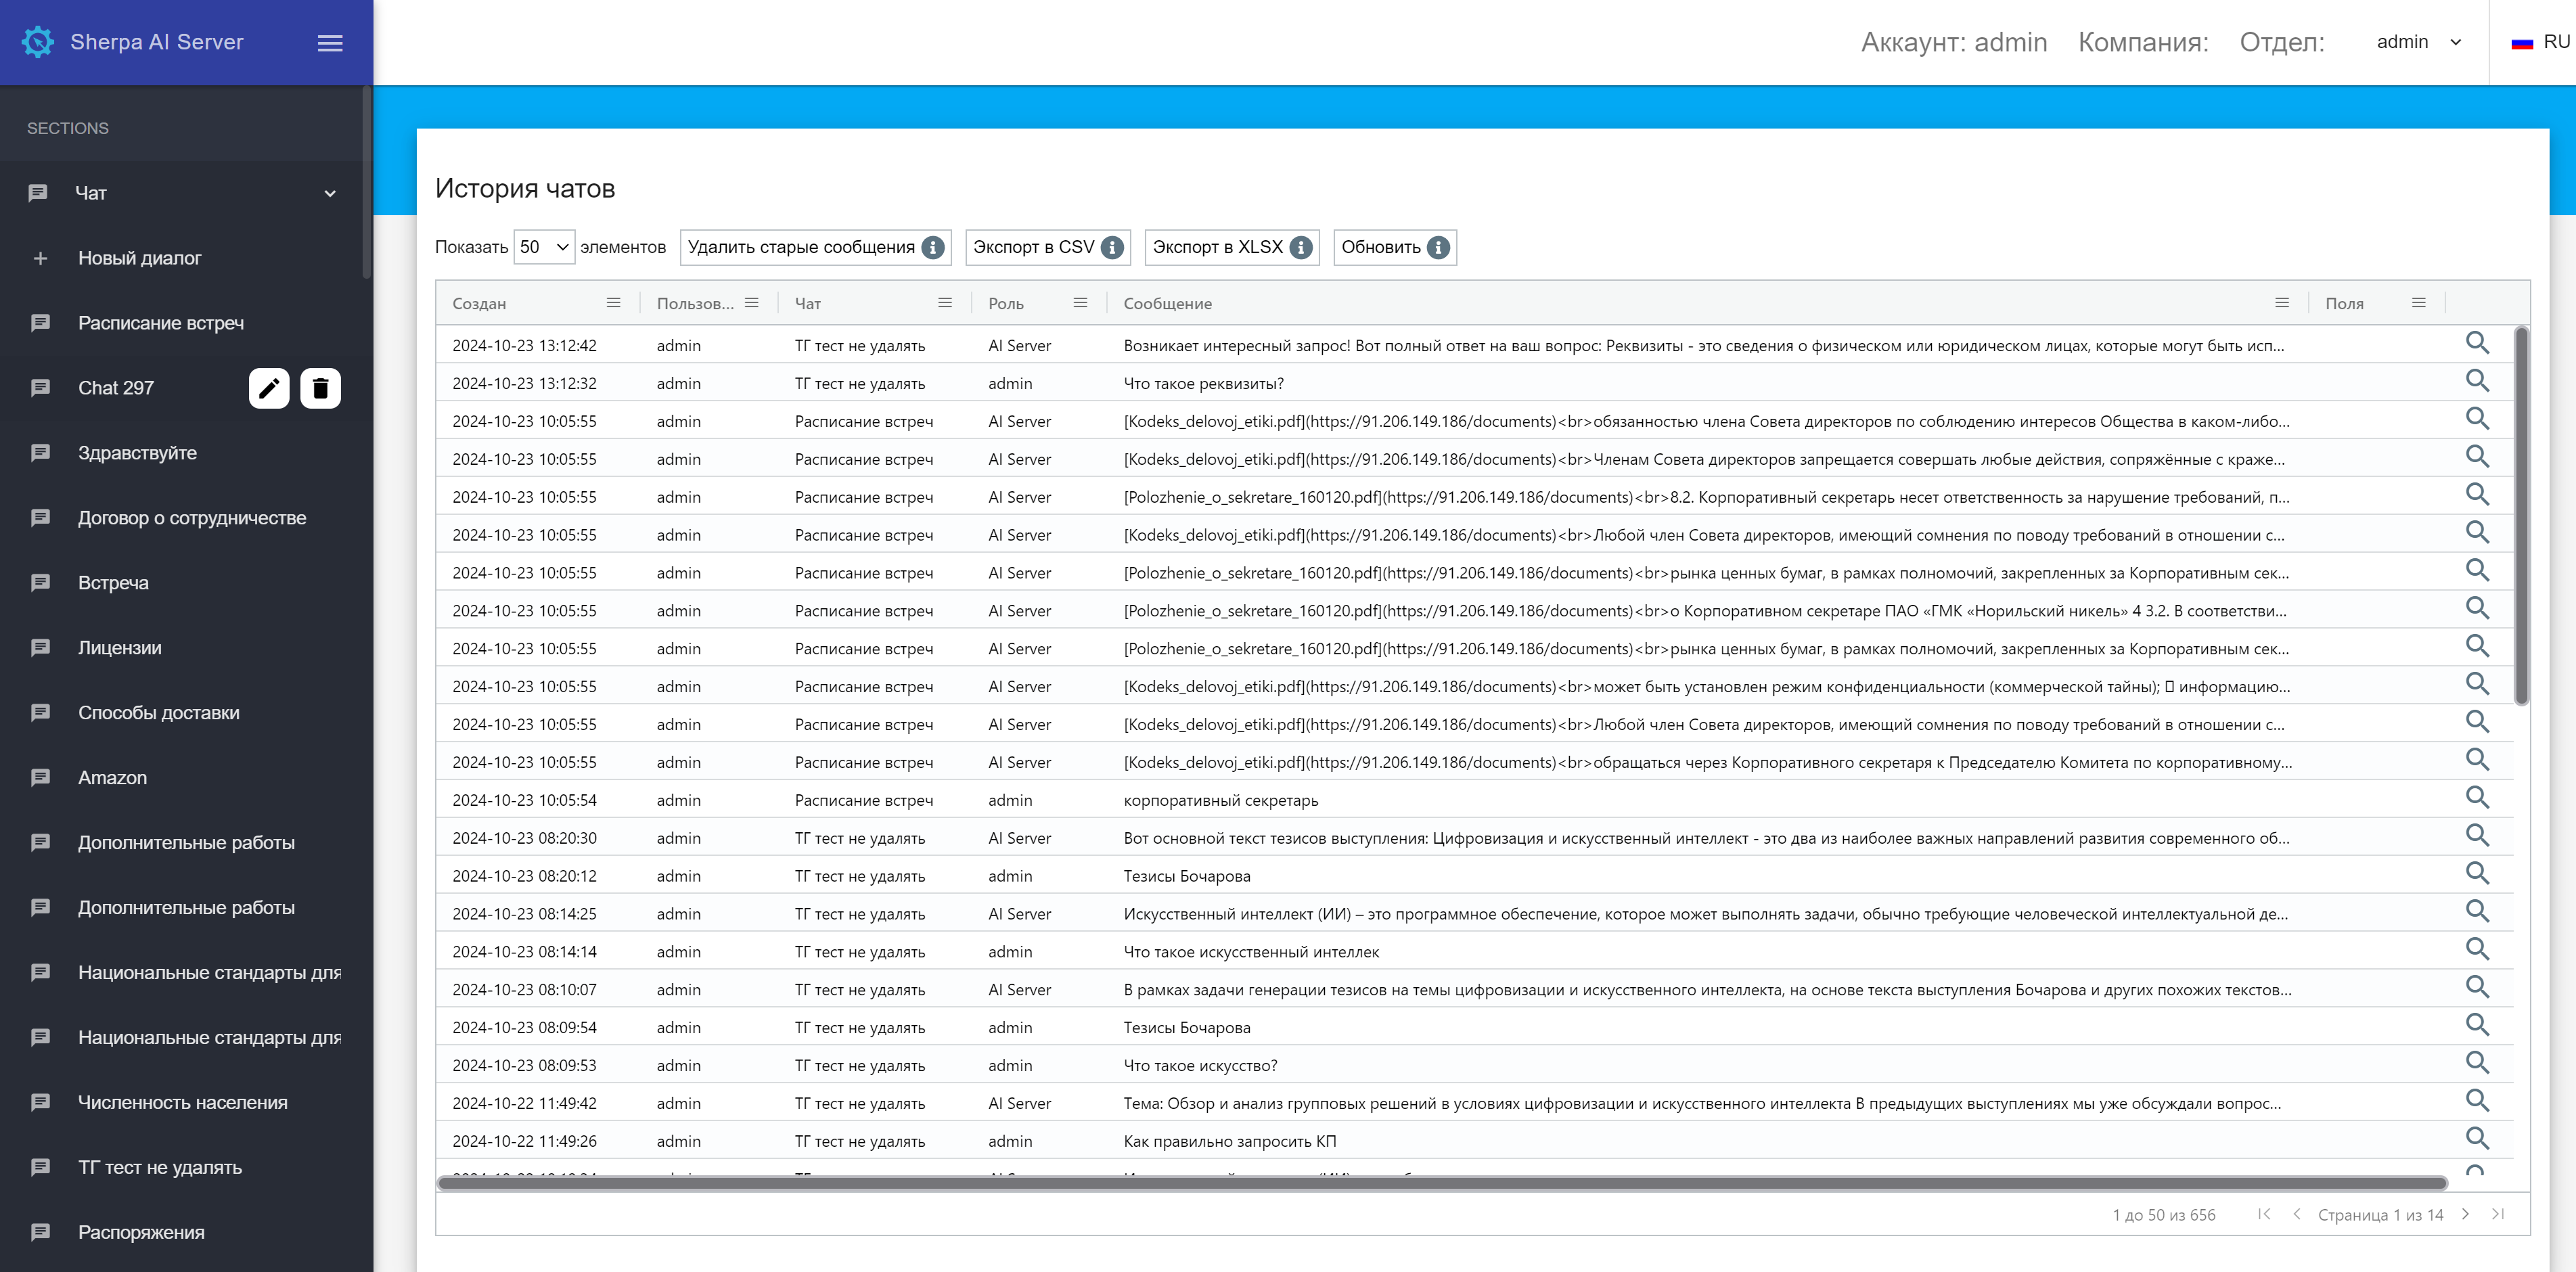Click Экспорт в CSV button
The height and width of the screenshot is (1272, 2576).
[1047, 247]
